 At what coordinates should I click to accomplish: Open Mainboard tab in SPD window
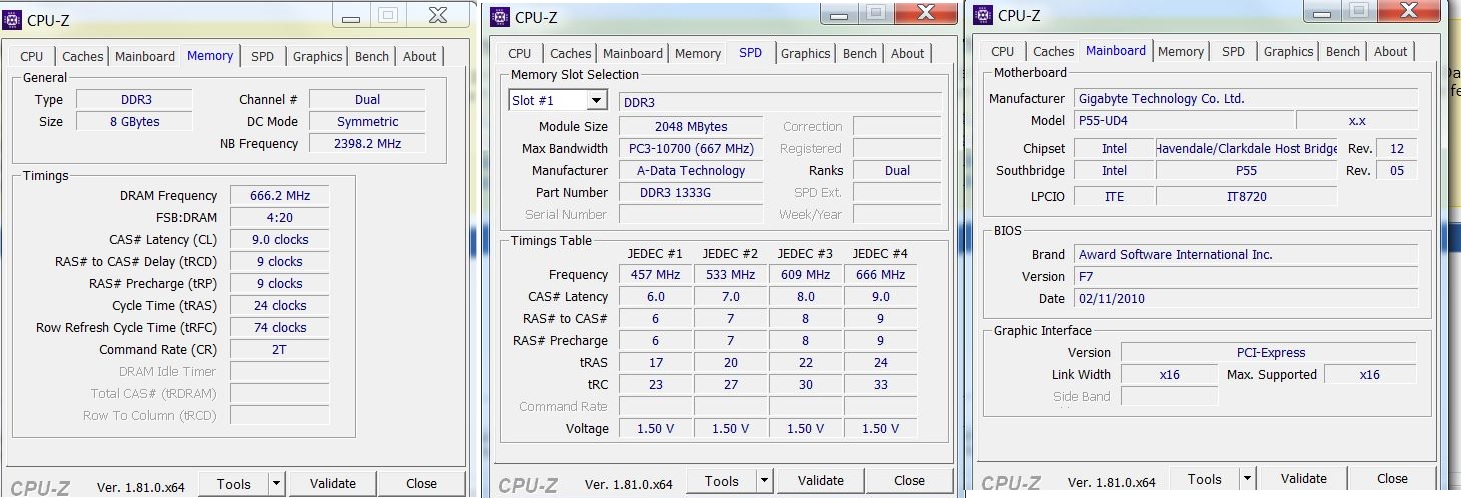click(633, 54)
